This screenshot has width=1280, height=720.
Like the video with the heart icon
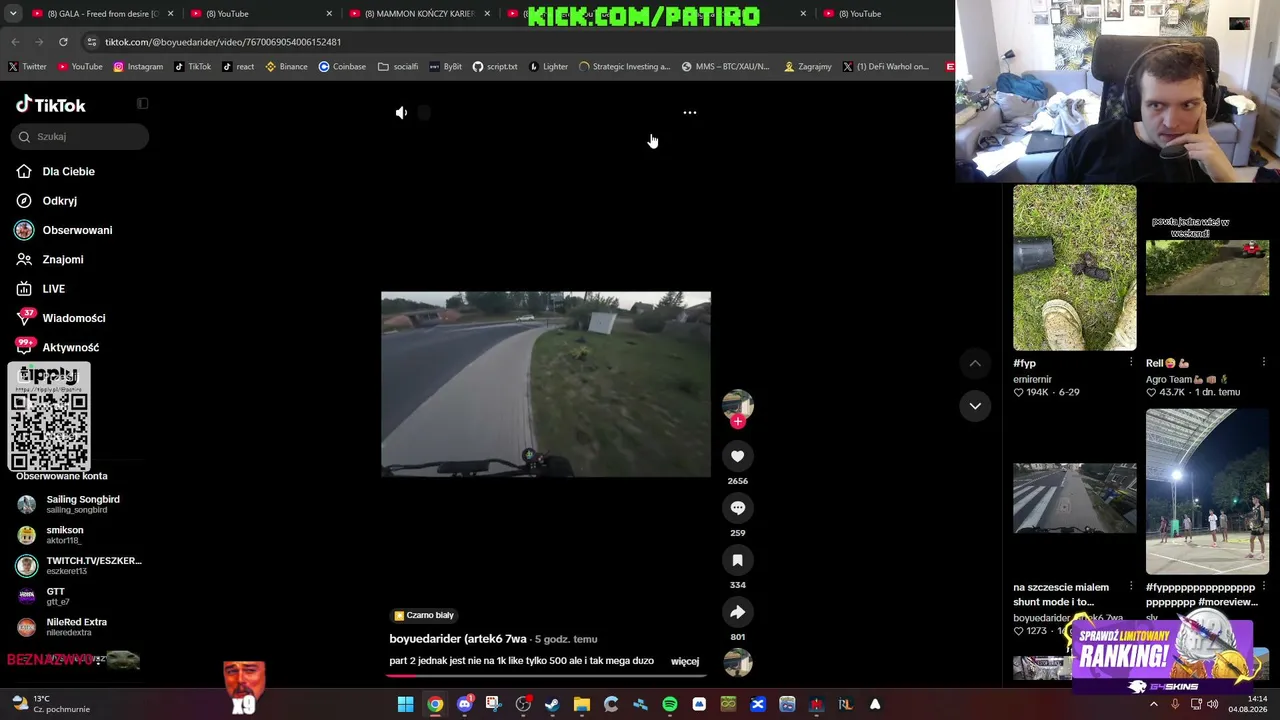click(x=738, y=456)
